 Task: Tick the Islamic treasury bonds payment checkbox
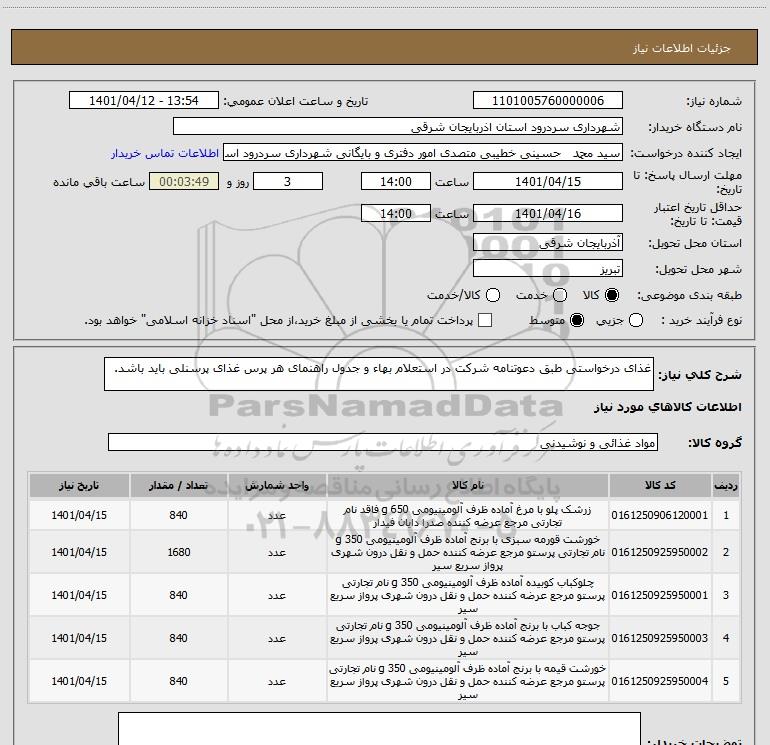485,320
